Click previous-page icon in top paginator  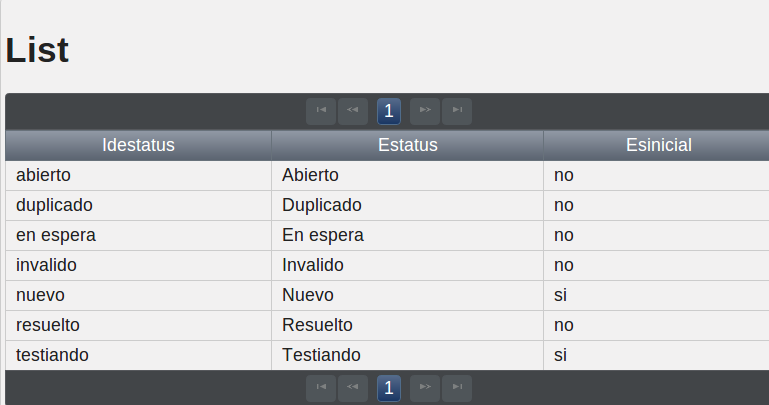353,111
